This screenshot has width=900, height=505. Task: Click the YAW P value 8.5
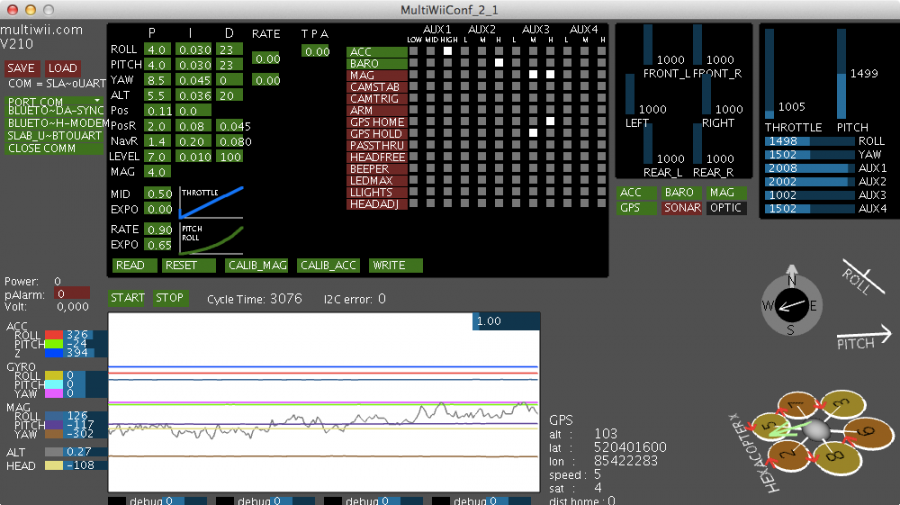point(157,80)
